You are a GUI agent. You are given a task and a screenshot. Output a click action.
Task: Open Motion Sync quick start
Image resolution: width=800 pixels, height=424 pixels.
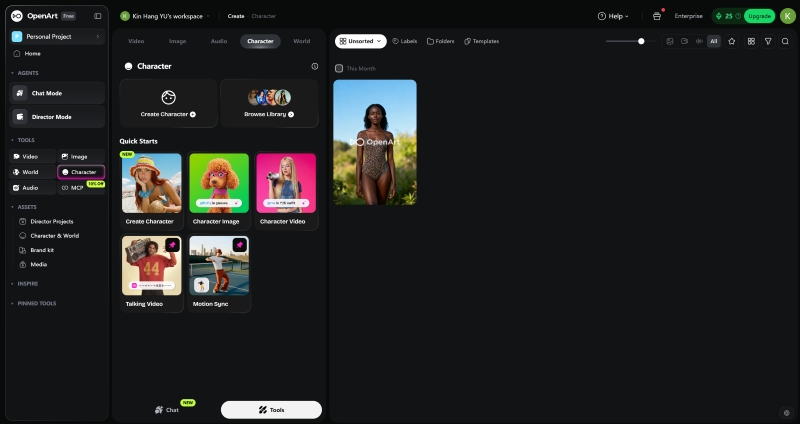[219, 273]
